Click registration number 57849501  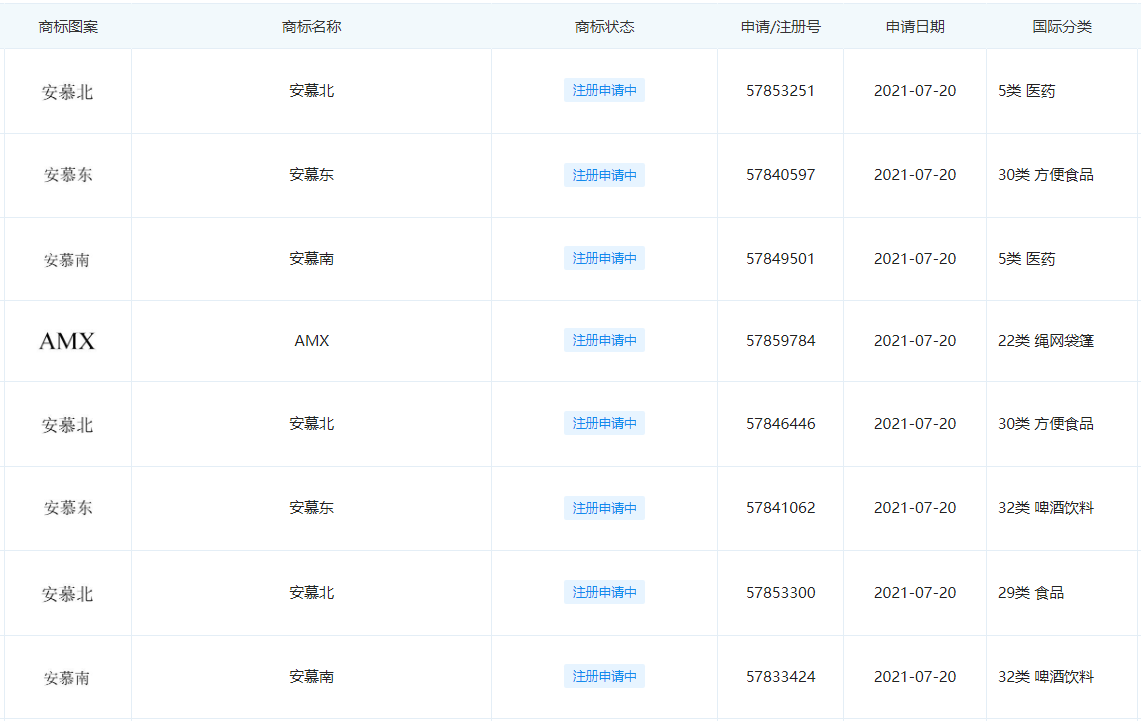(x=780, y=259)
